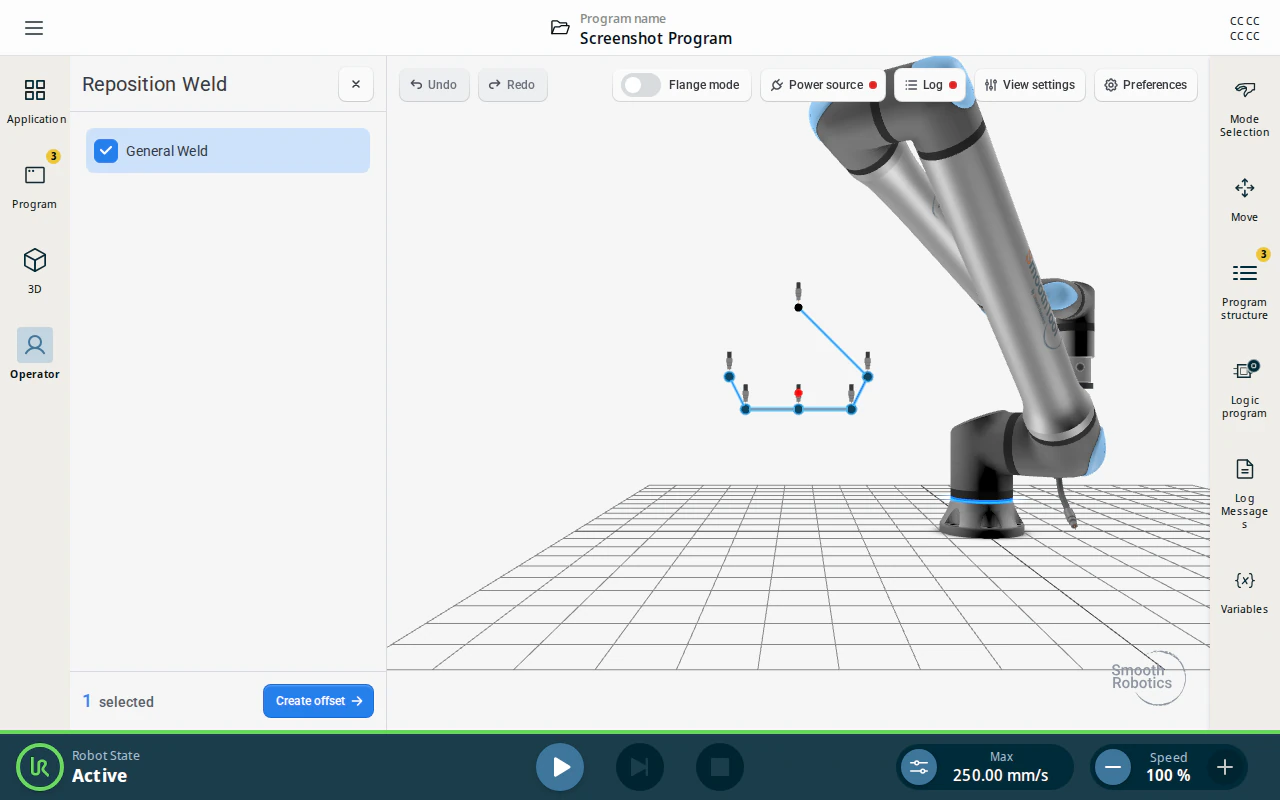Start program with Play button
The width and height of the screenshot is (1280, 800).
560,767
